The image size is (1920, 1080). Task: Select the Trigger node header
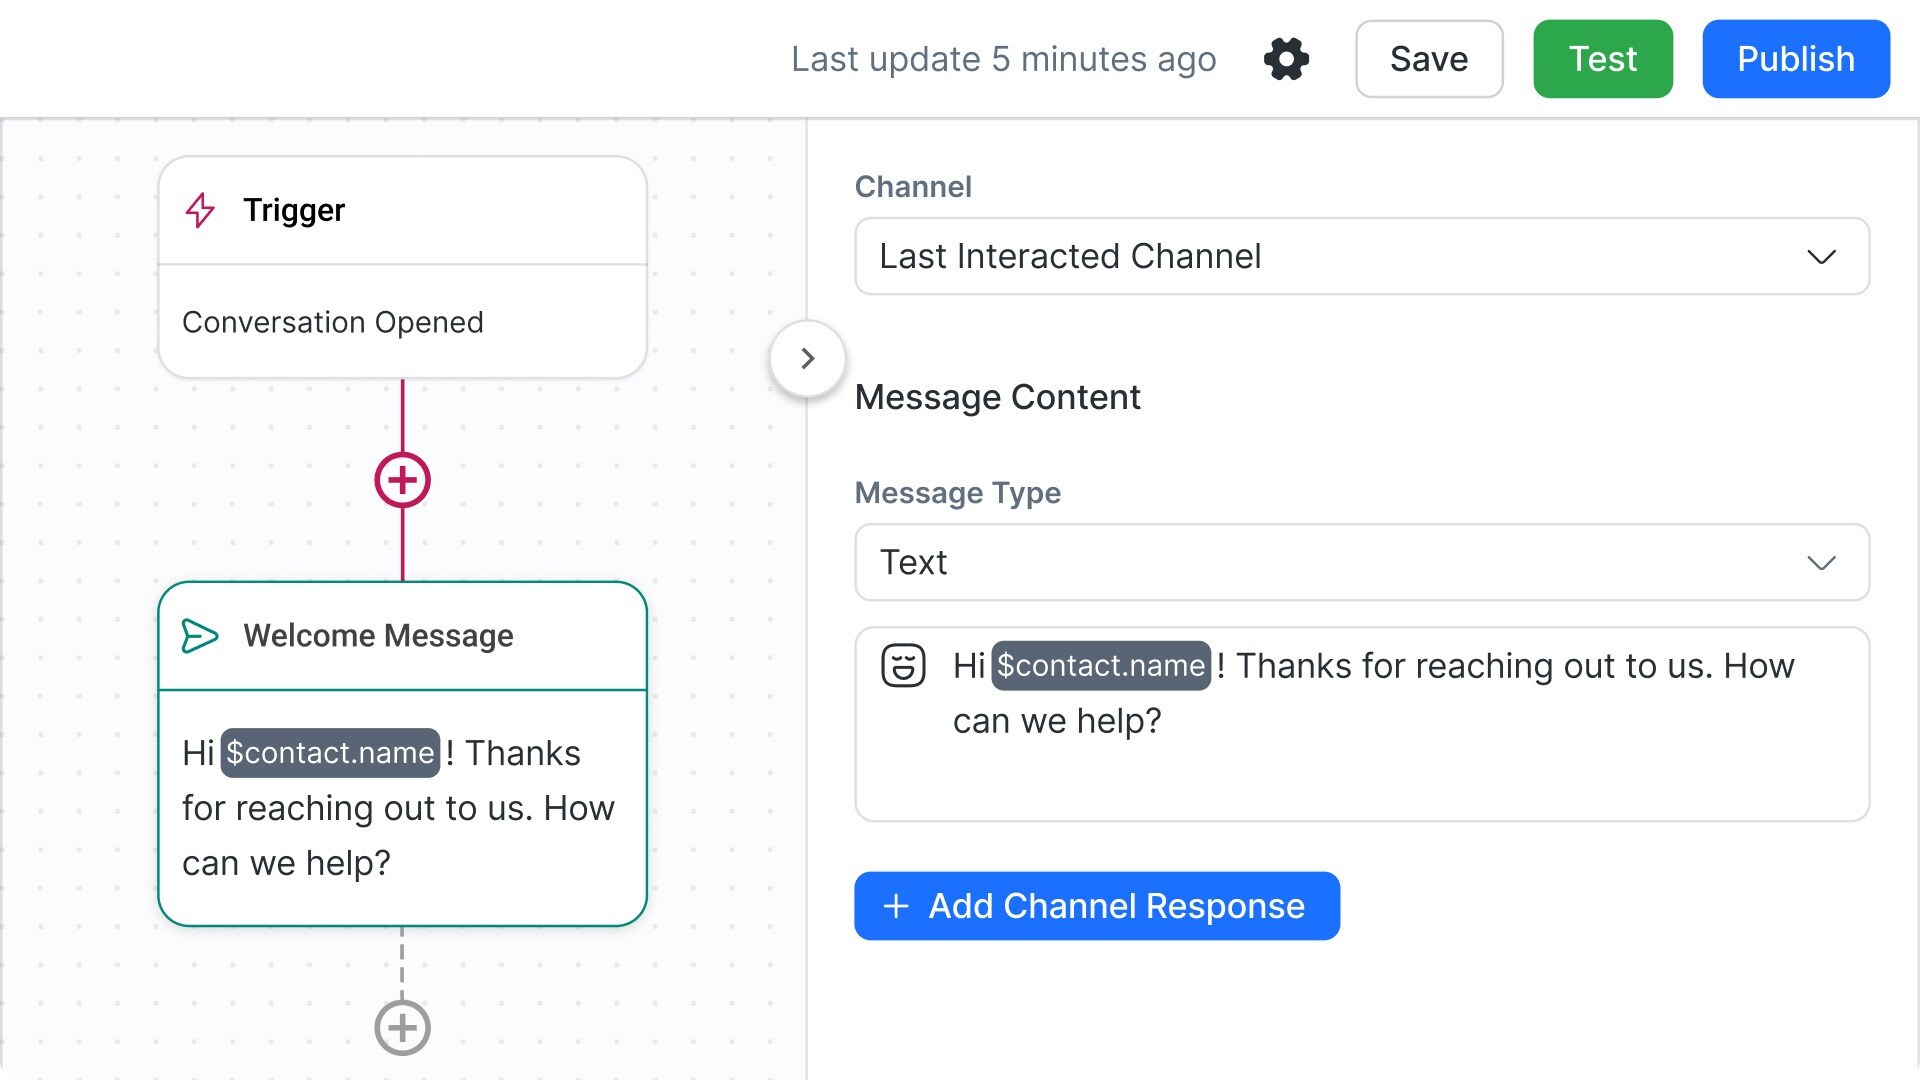pyautogui.click(x=400, y=210)
